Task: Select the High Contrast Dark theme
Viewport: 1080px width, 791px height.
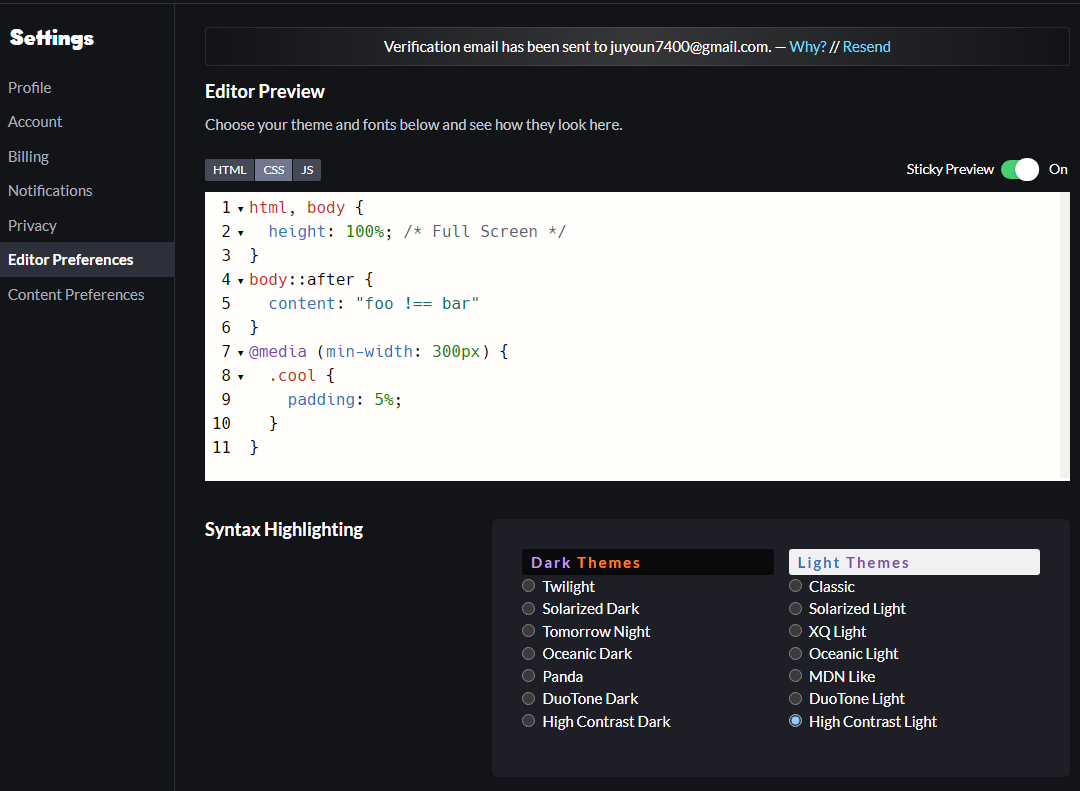Action: pos(528,721)
